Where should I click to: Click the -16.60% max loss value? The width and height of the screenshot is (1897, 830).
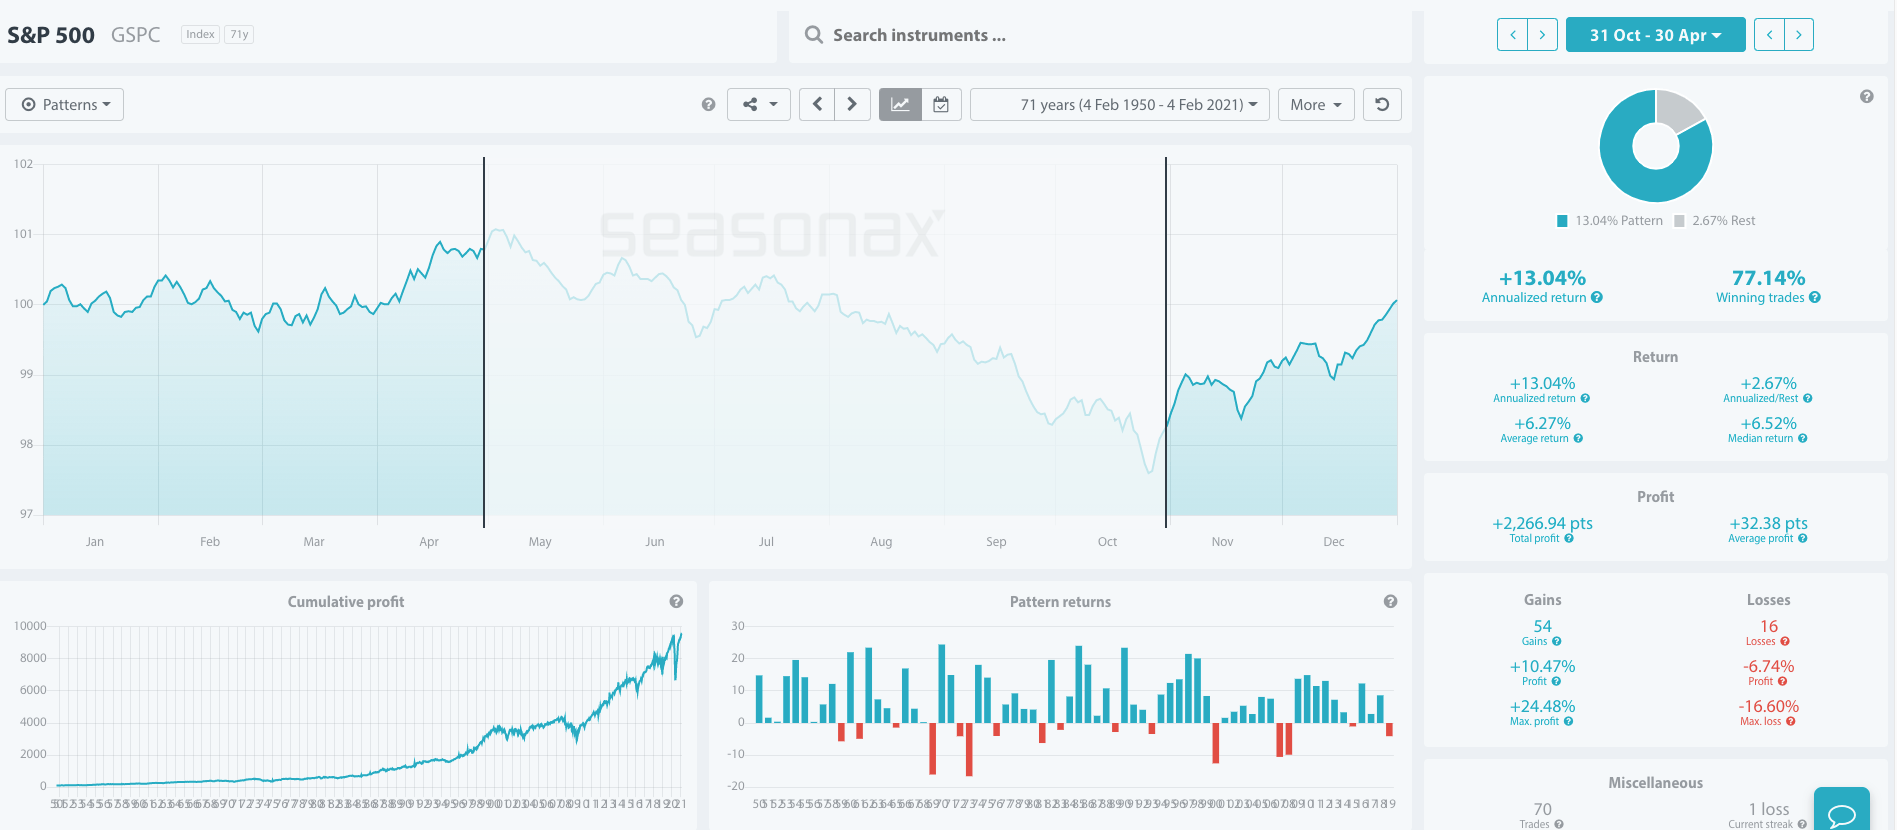coord(1768,706)
